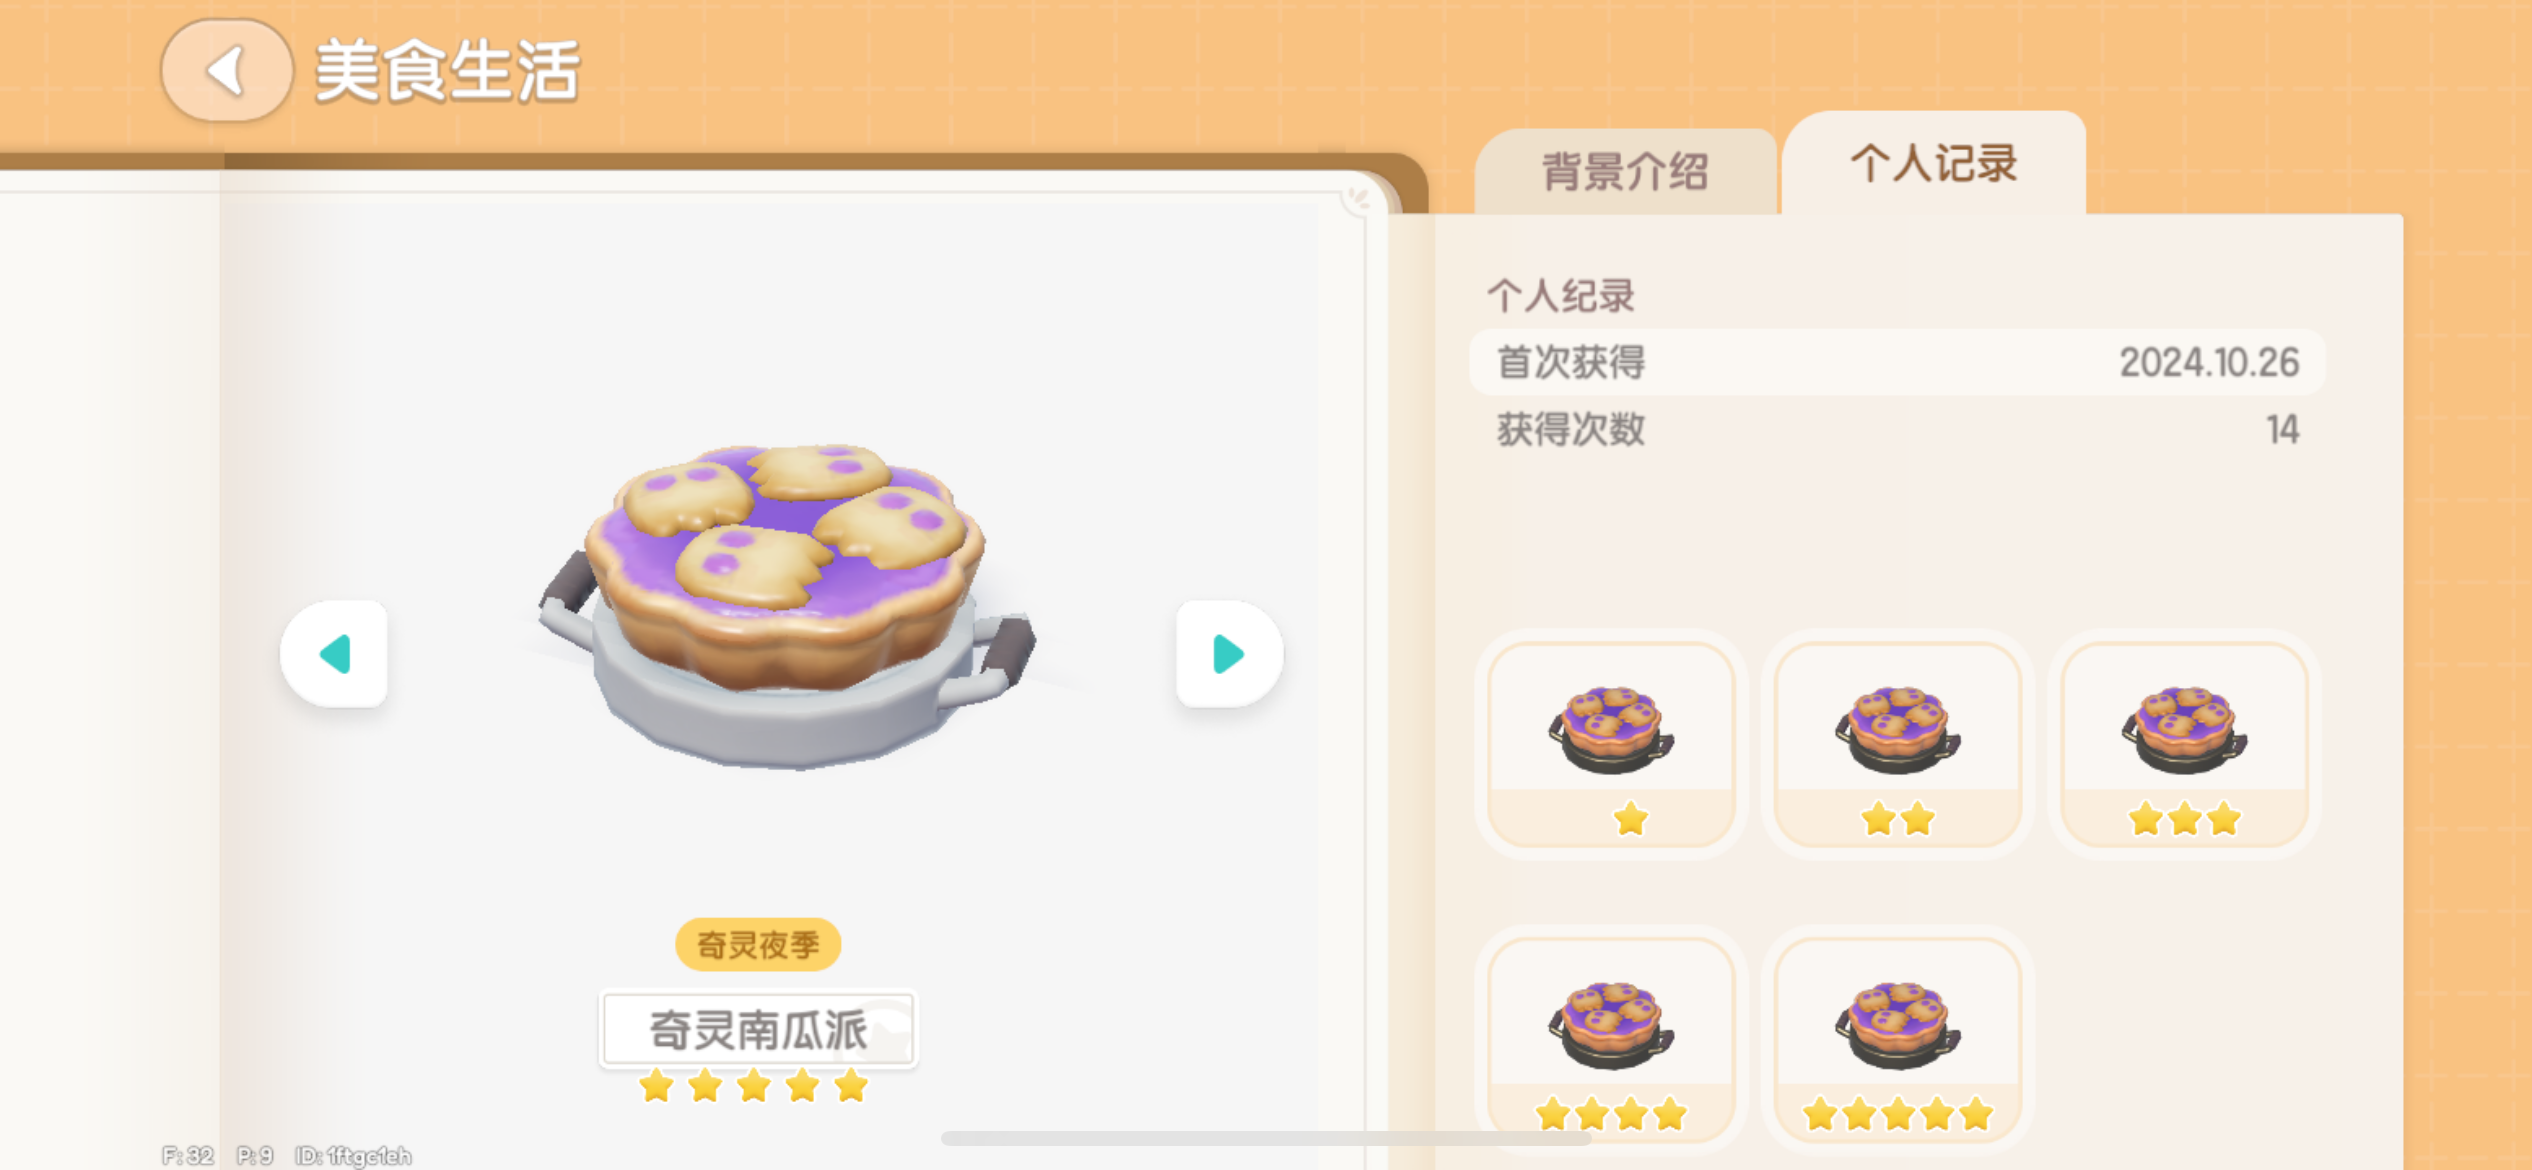Image resolution: width=2532 pixels, height=1170 pixels.
Task: Show the previous dish with the left arrow
Action: [334, 655]
